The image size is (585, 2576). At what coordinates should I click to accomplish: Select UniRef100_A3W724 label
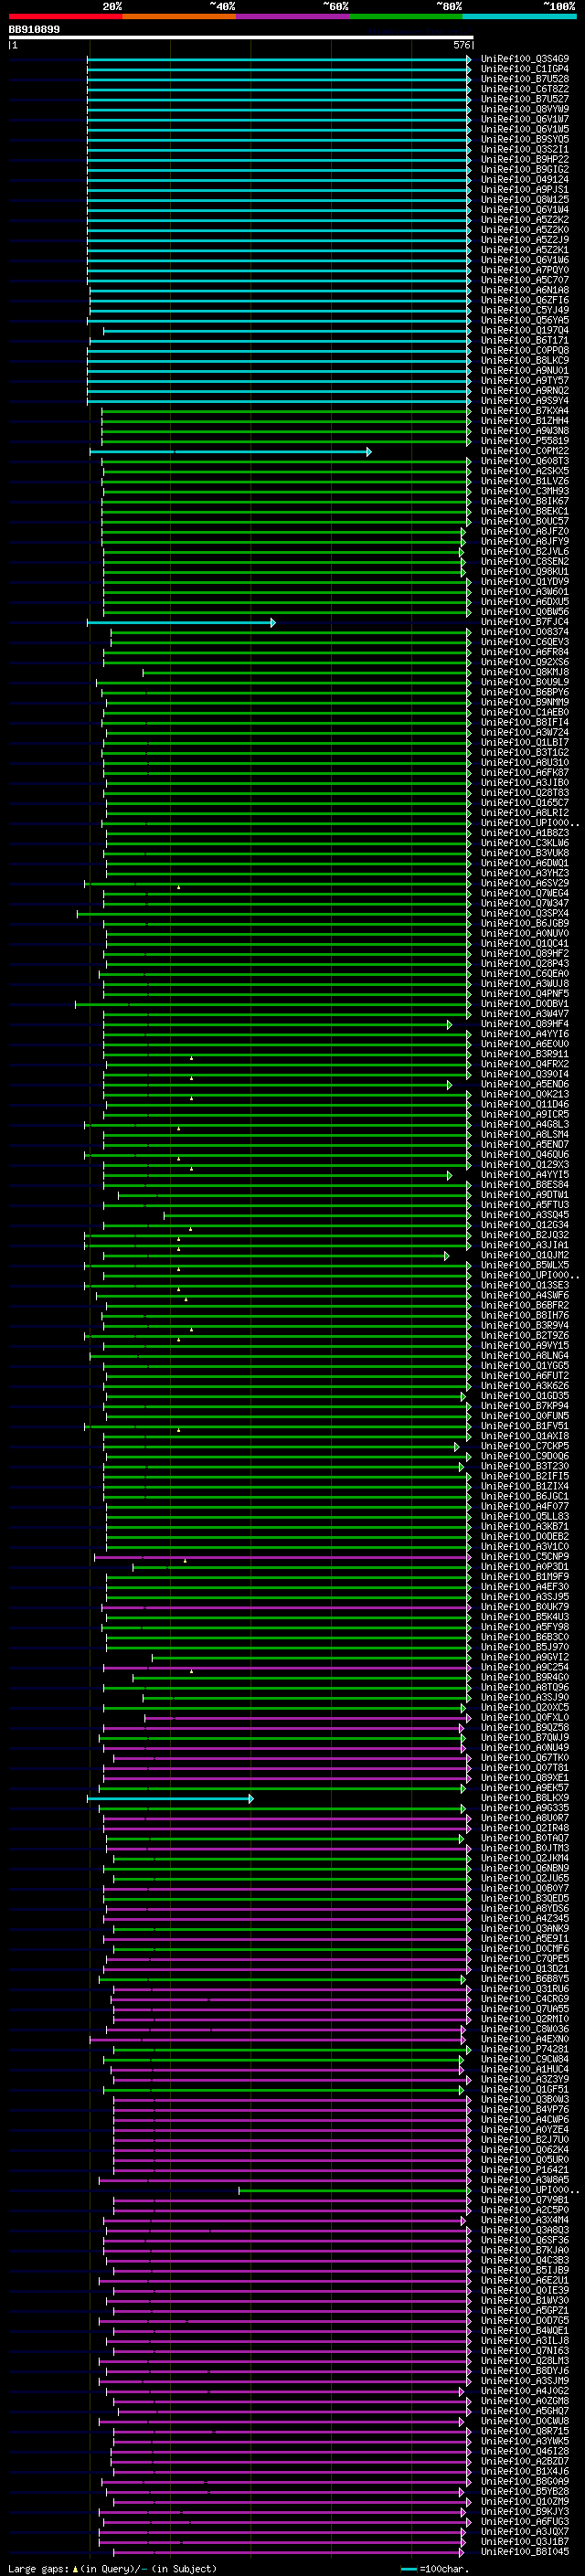(525, 733)
